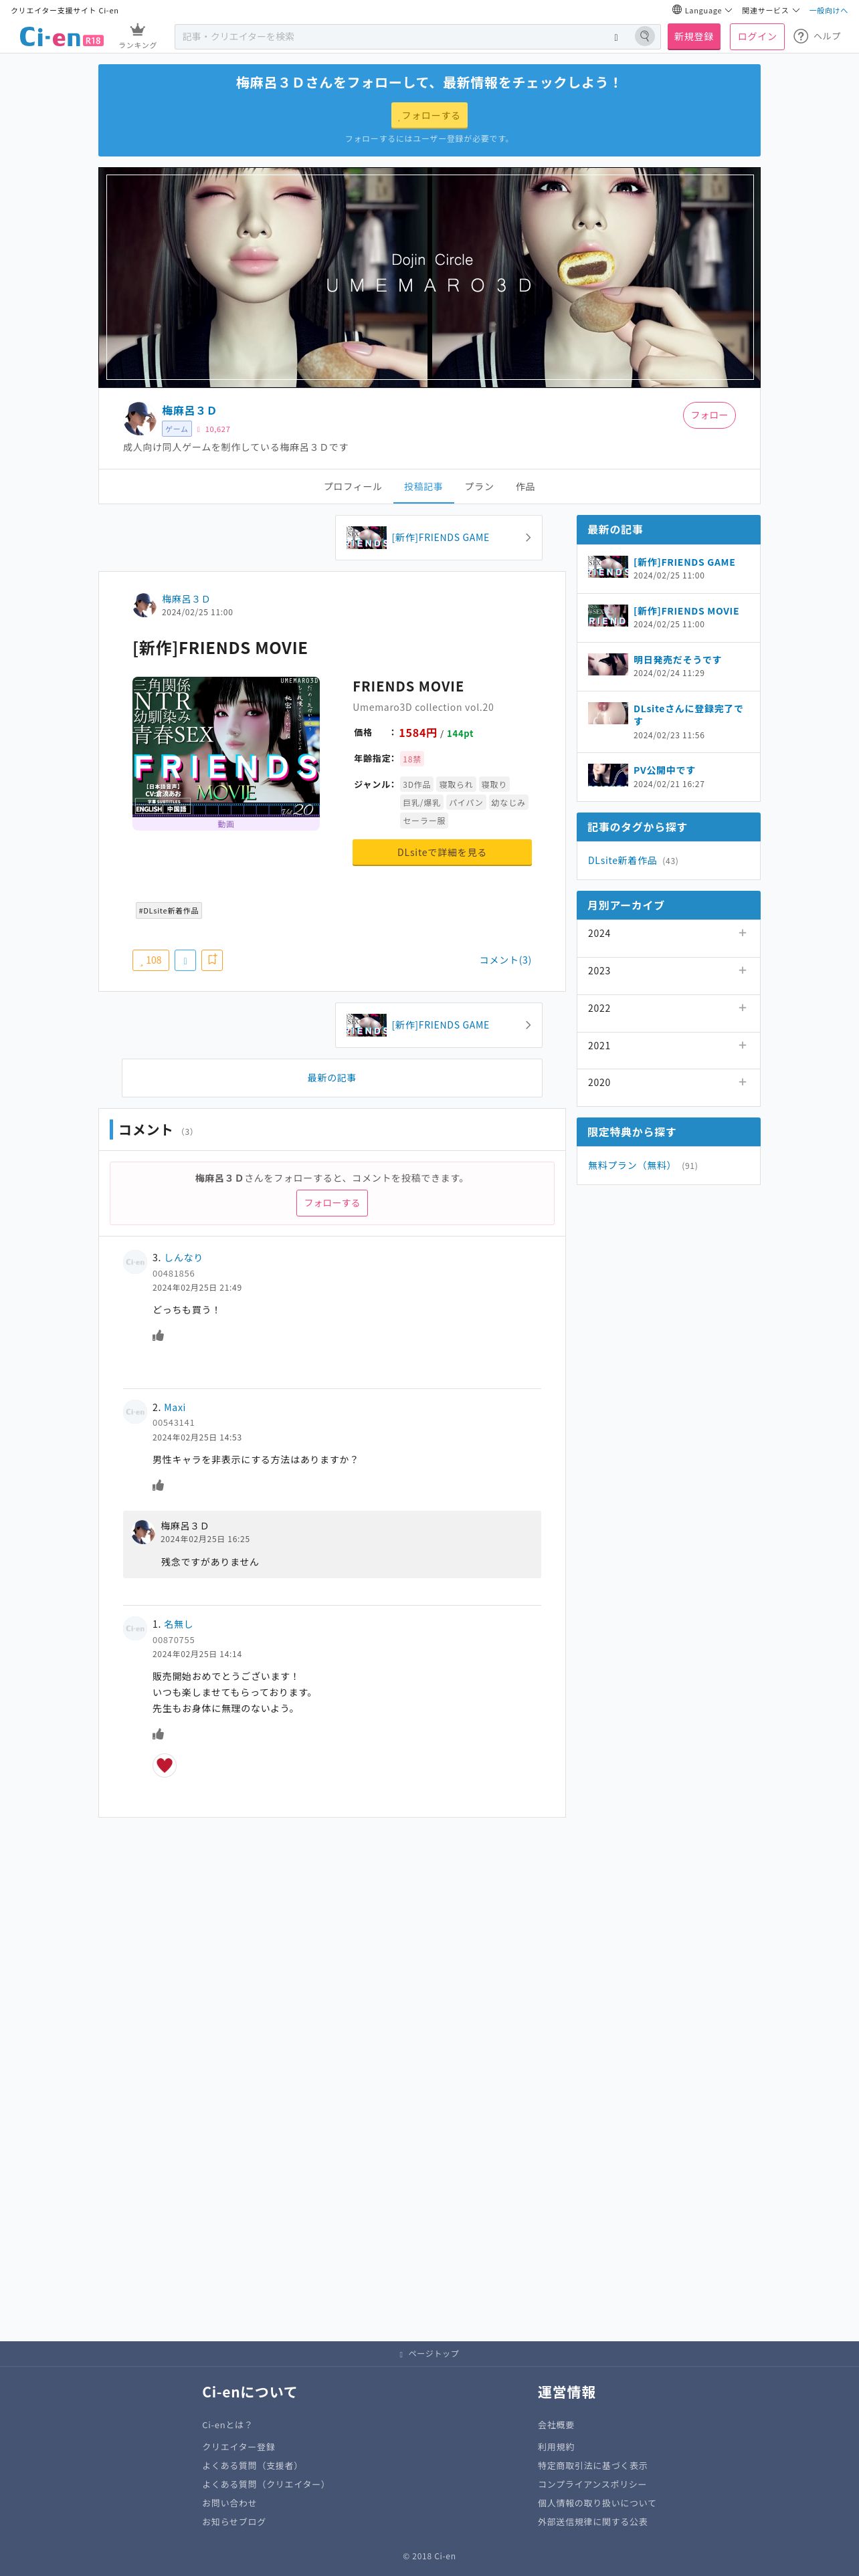Click the blue share icon button
The height and width of the screenshot is (2576, 859).
[185, 960]
